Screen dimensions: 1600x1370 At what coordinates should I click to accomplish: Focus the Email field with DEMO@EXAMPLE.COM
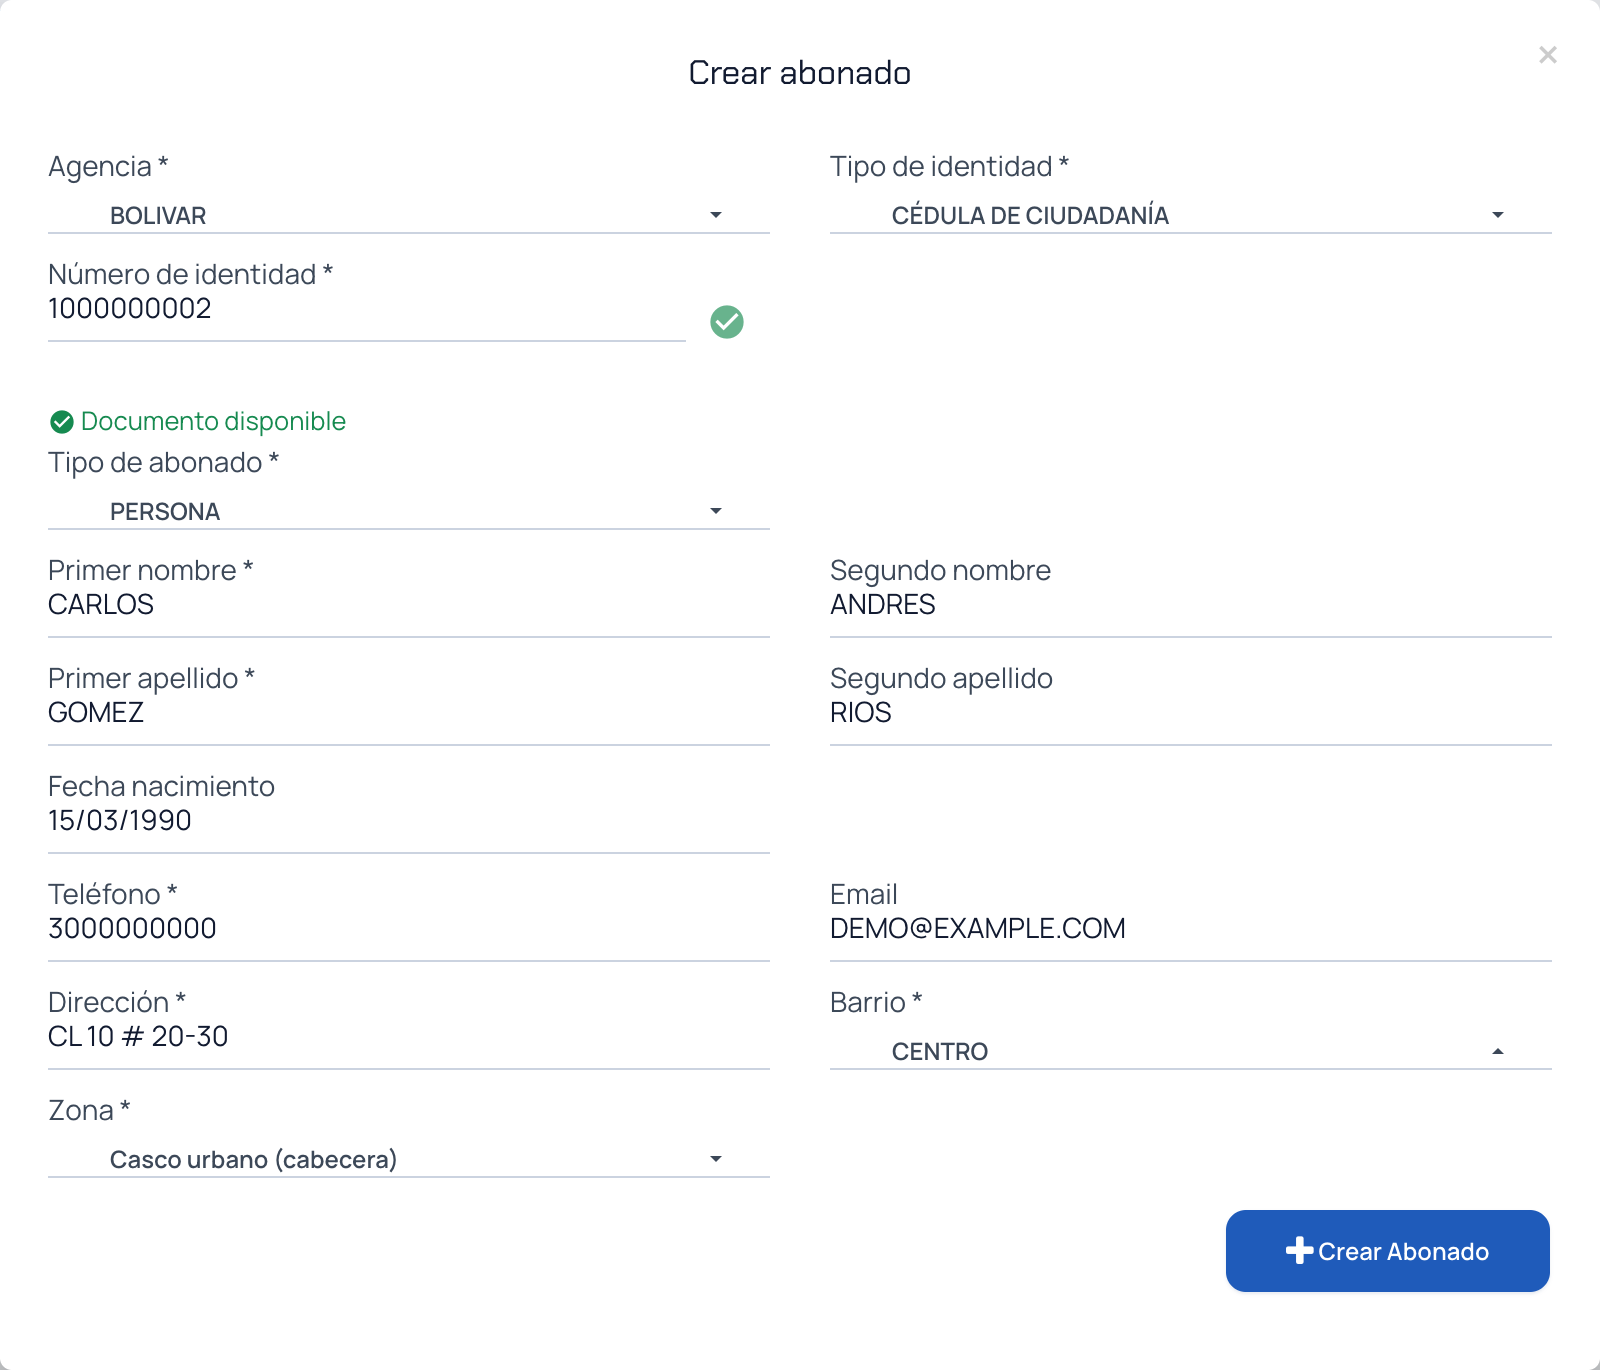coord(1191,929)
